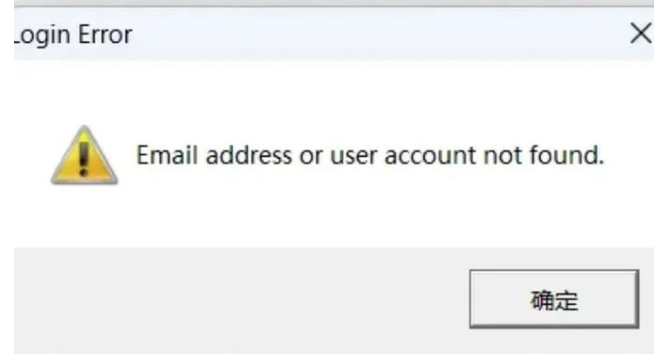Click the 'Login Error' title text
Screen dimensions: 666x364
coord(73,34)
